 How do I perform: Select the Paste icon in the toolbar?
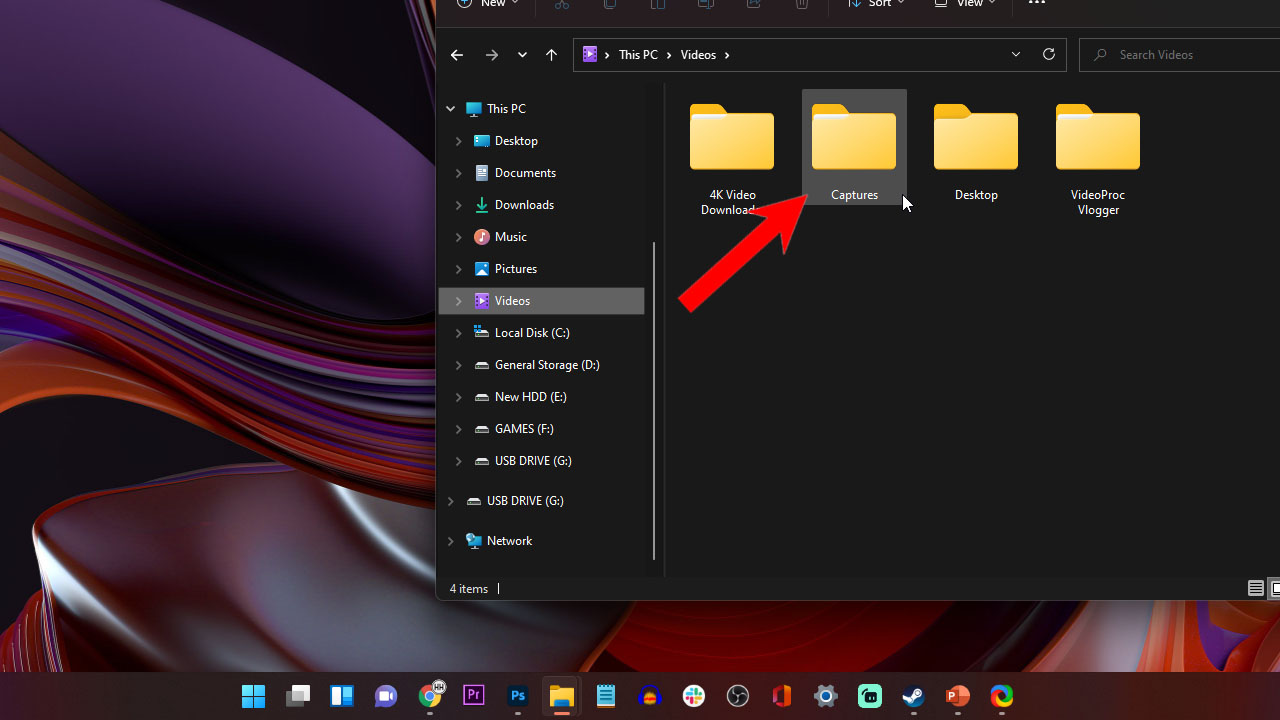click(657, 5)
